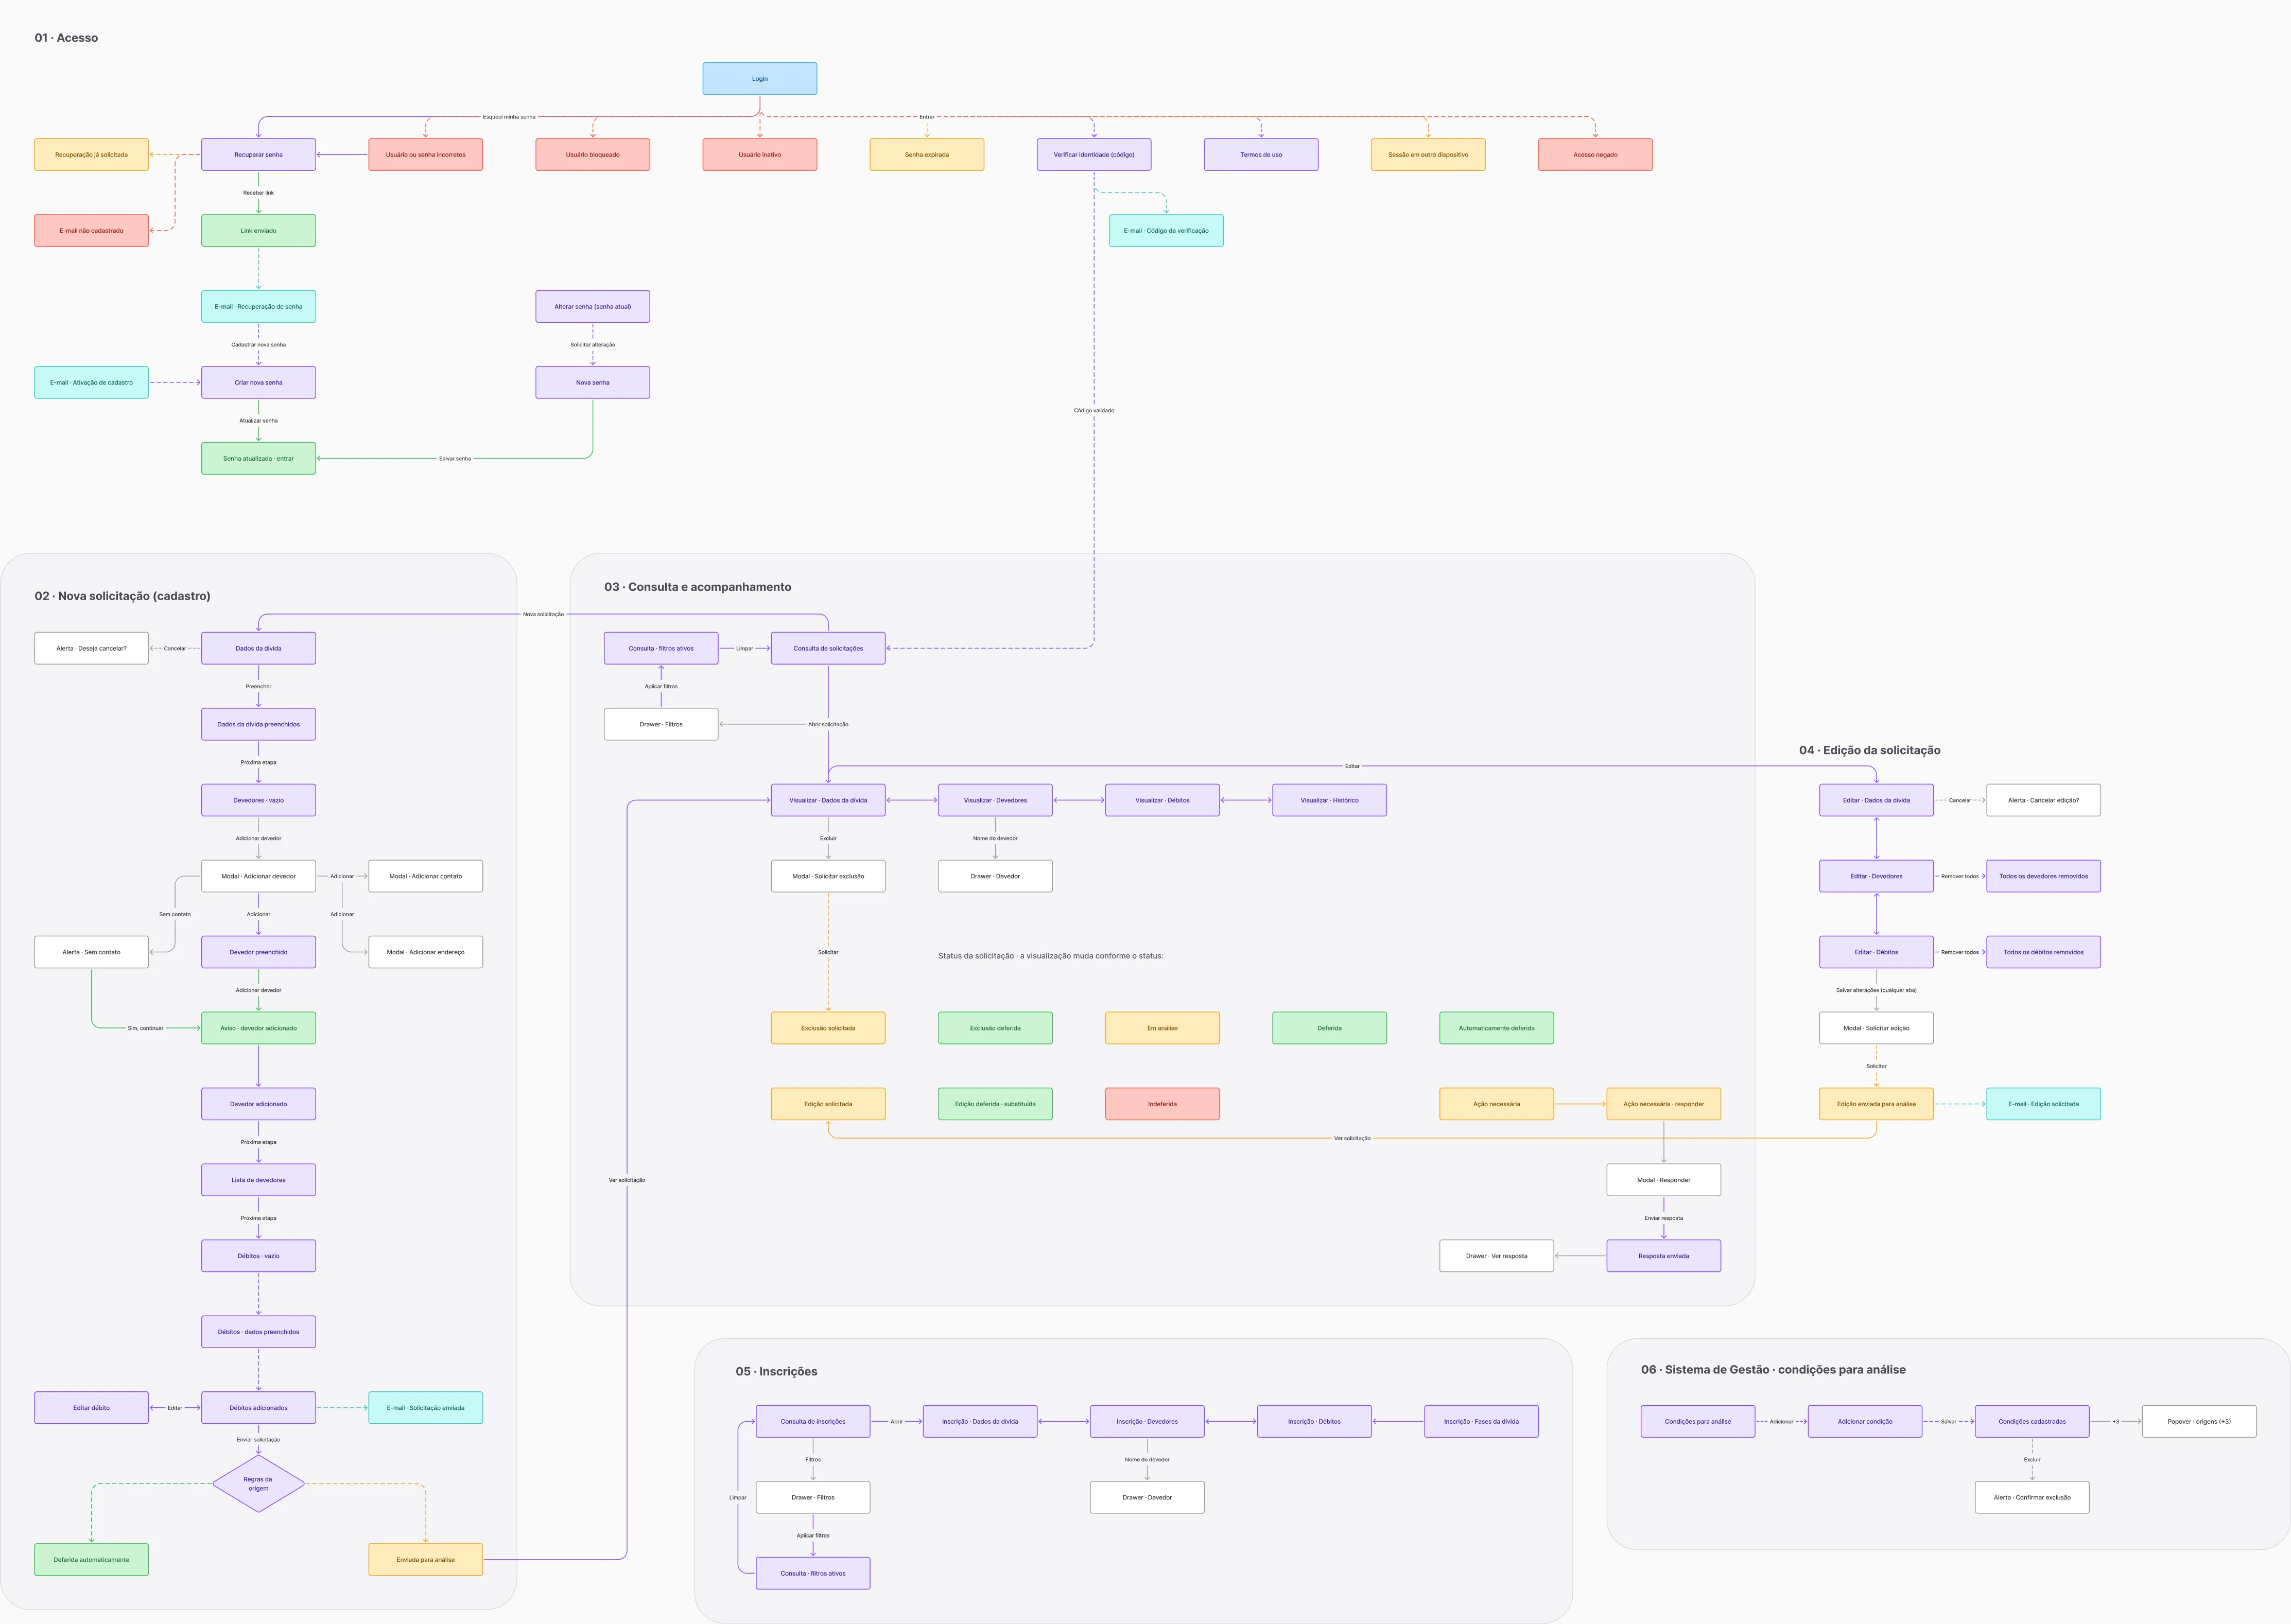Select Enviada para análise node

tap(425, 1560)
